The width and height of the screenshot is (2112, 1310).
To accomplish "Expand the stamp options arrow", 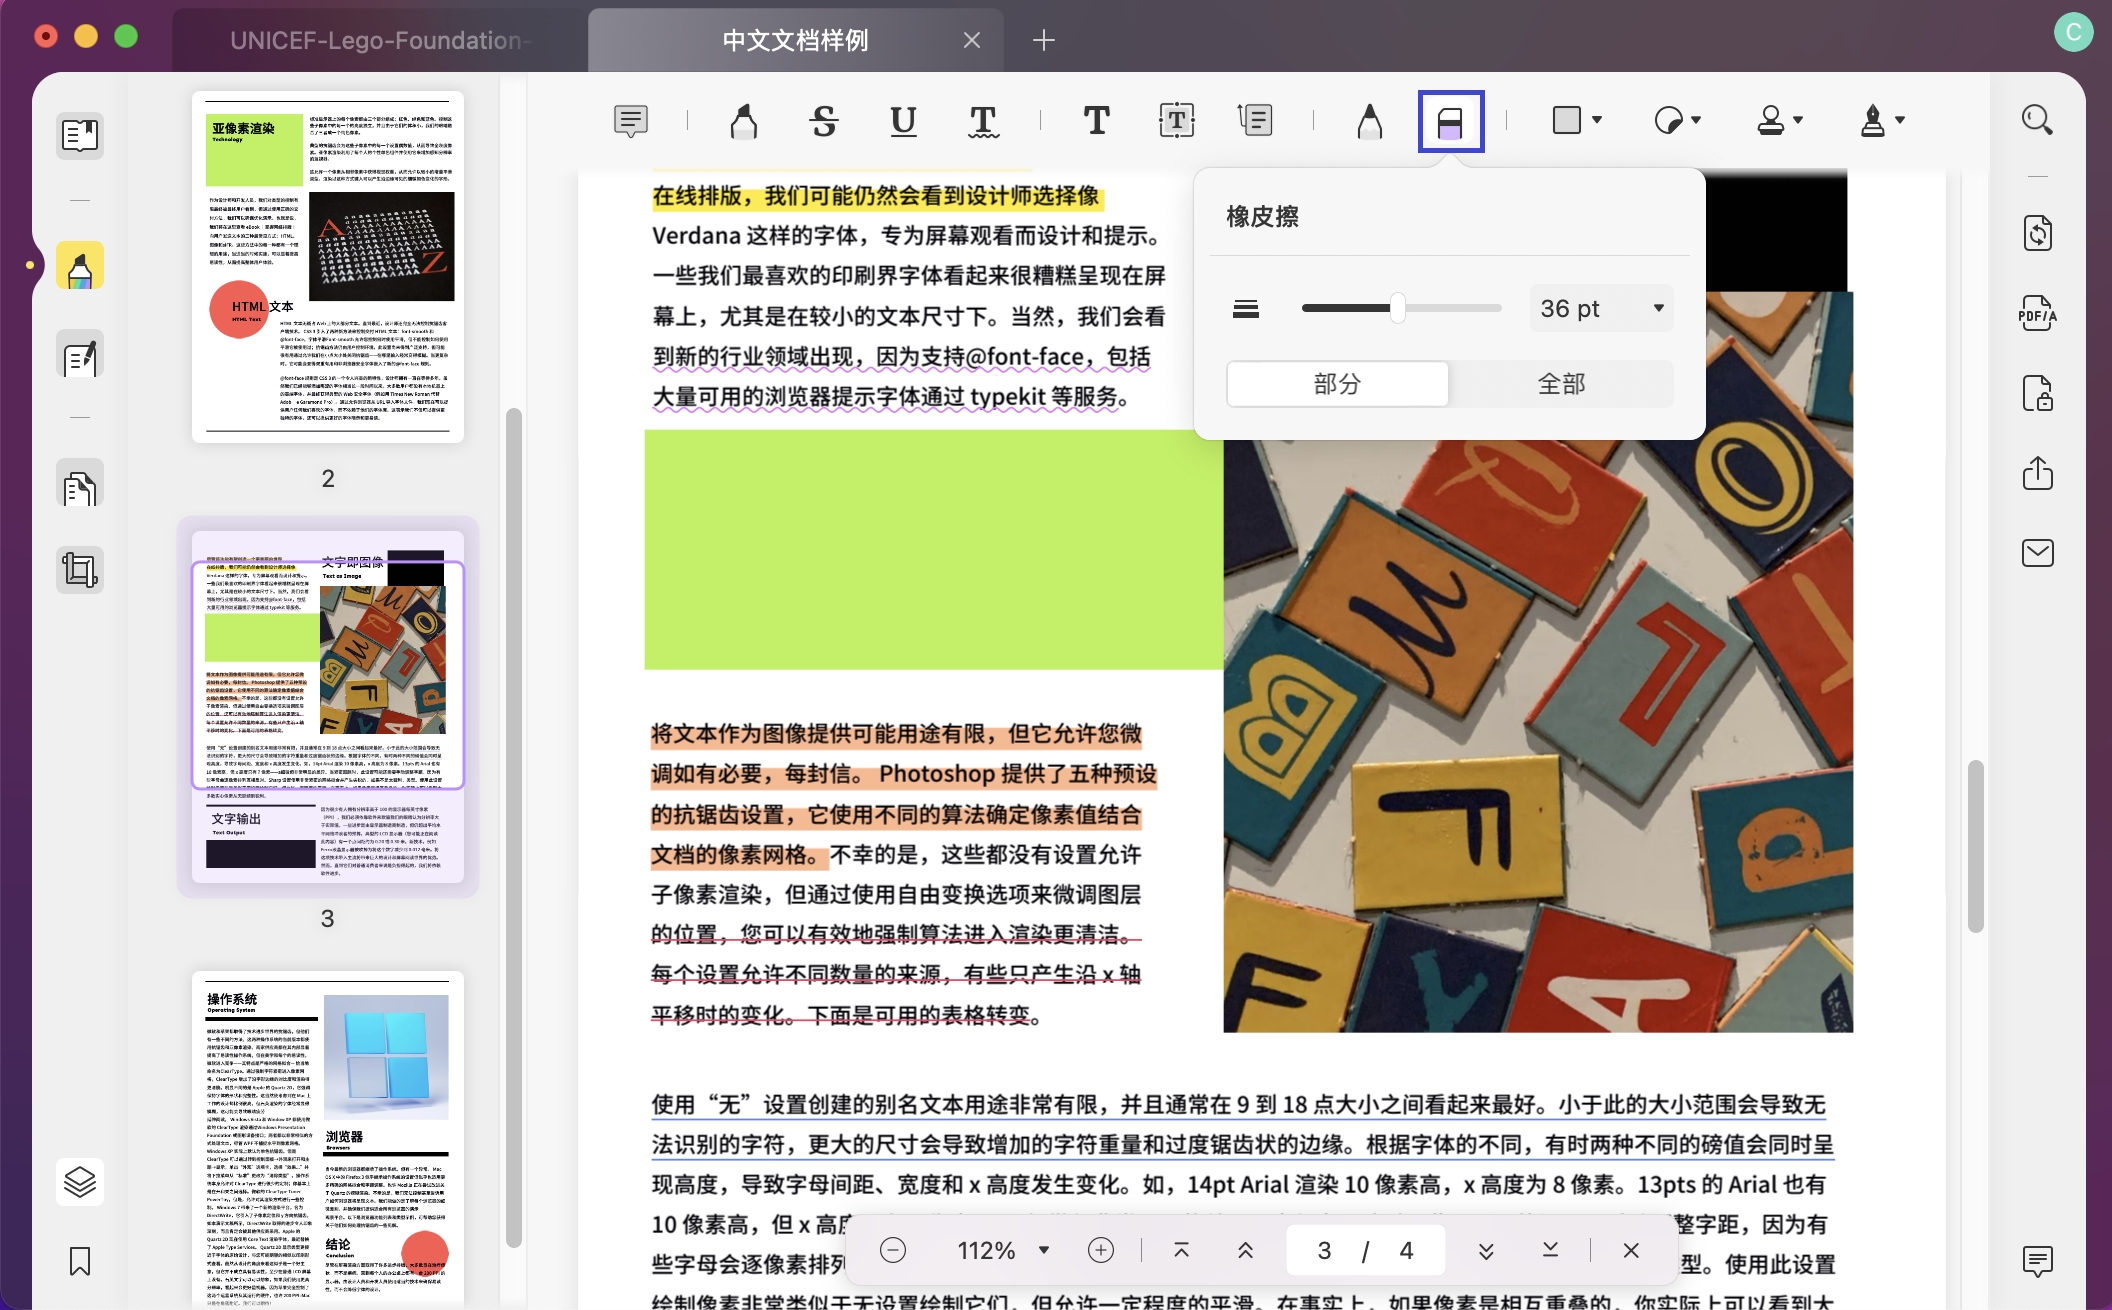I will coord(1798,120).
